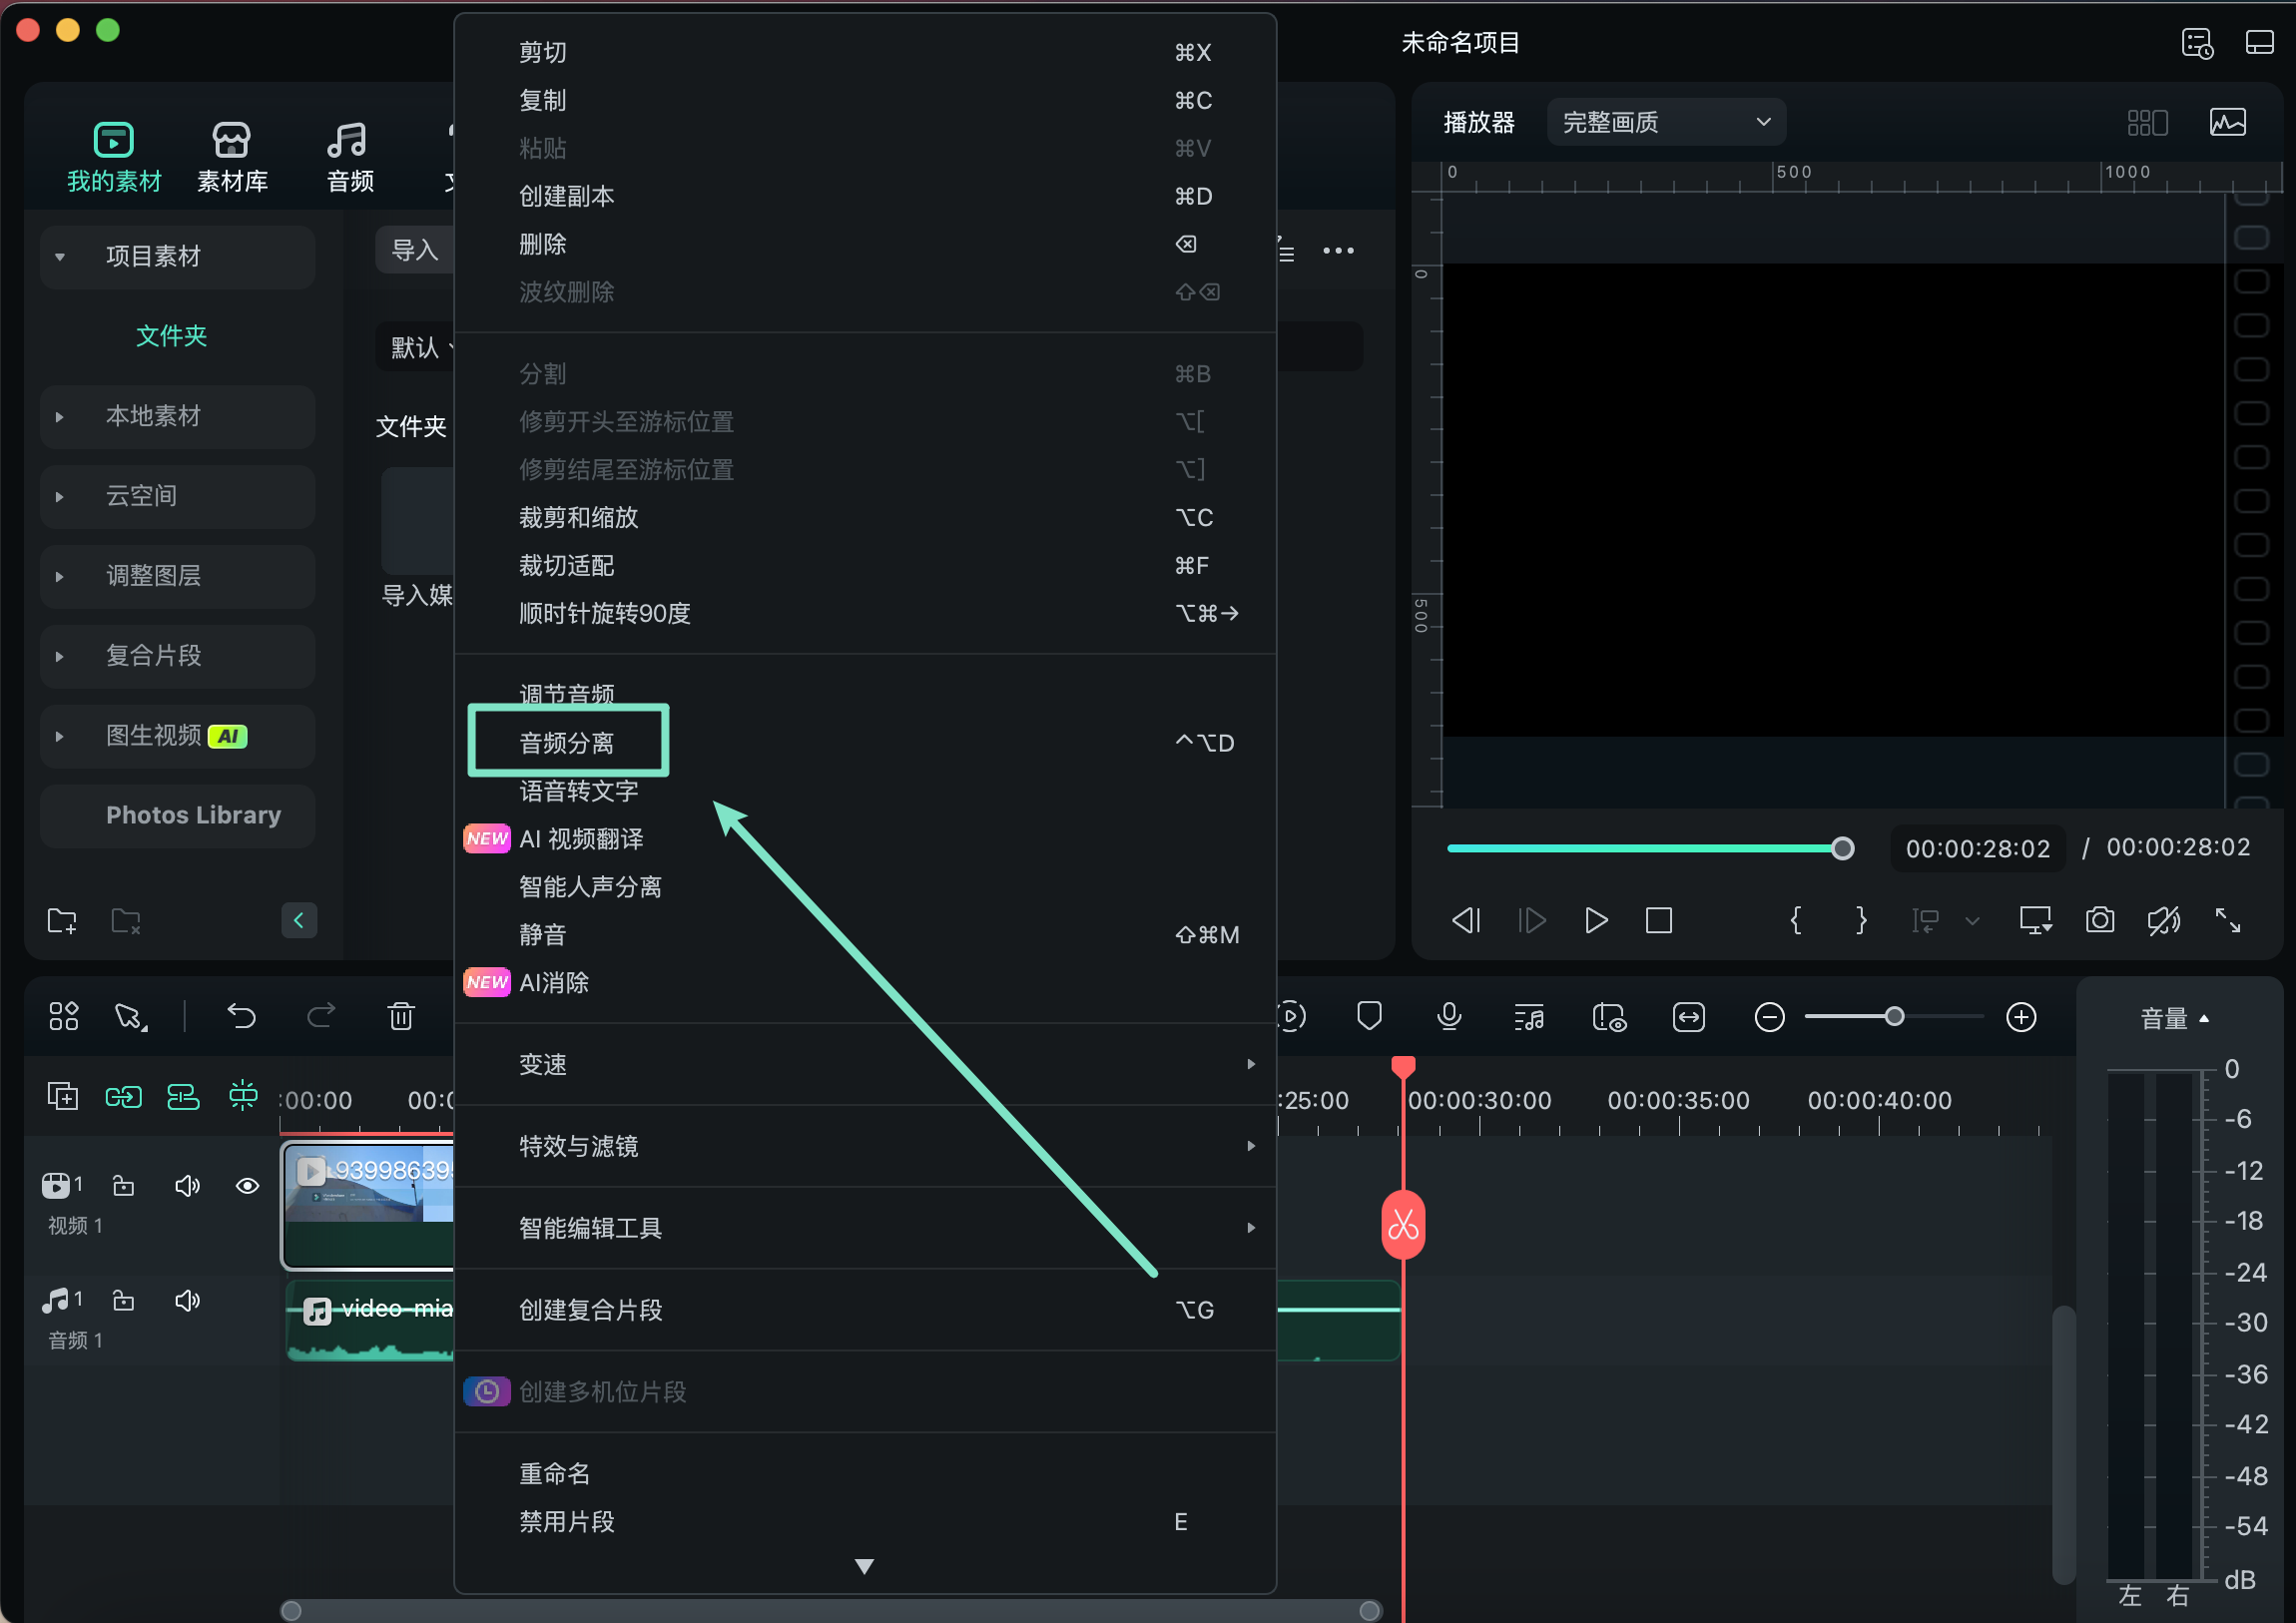
Task: Mute the 视频 1 track speaker toggle
Action: pos(187,1186)
